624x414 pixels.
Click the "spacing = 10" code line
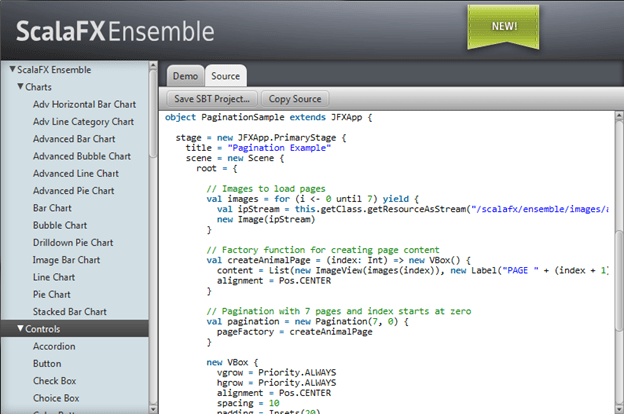point(248,403)
